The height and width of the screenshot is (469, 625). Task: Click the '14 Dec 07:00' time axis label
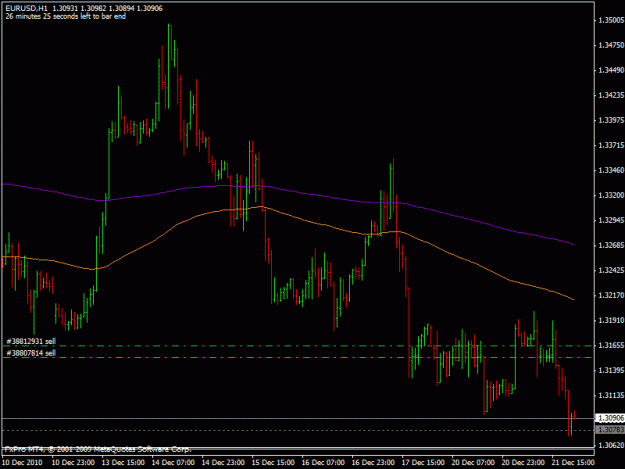pos(173,463)
